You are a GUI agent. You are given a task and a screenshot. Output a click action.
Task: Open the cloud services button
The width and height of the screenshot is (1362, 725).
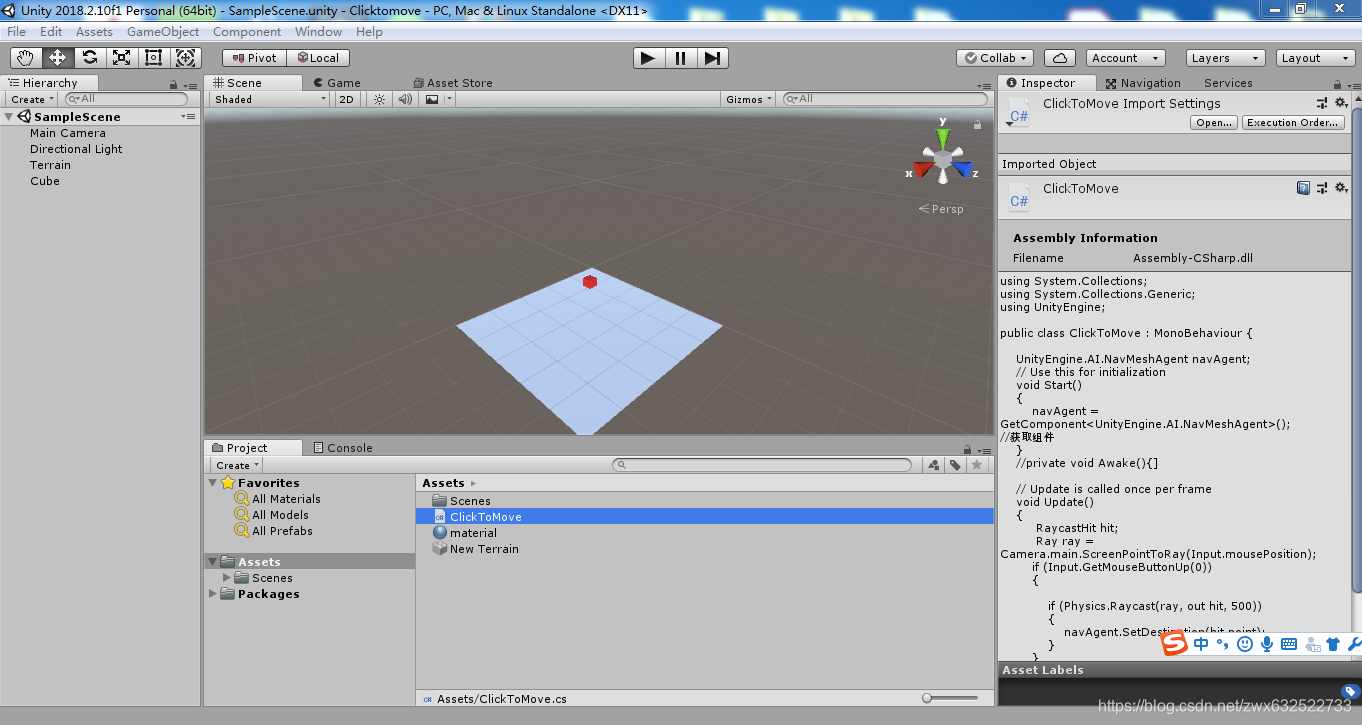pos(1060,58)
